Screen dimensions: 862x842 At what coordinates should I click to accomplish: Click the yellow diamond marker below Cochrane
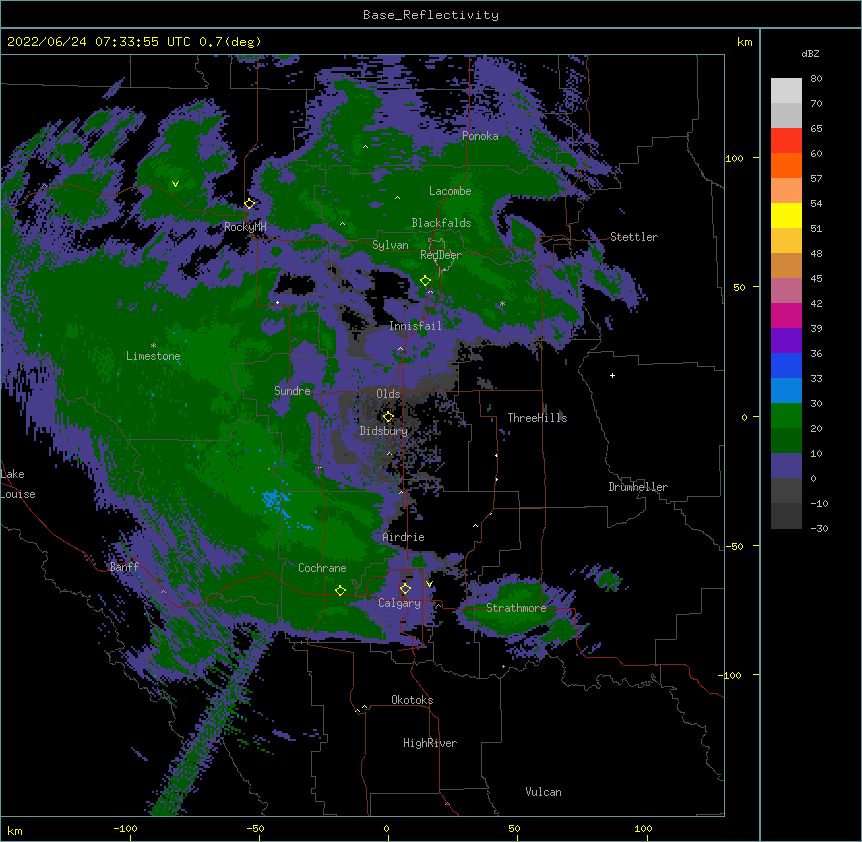tap(340, 591)
